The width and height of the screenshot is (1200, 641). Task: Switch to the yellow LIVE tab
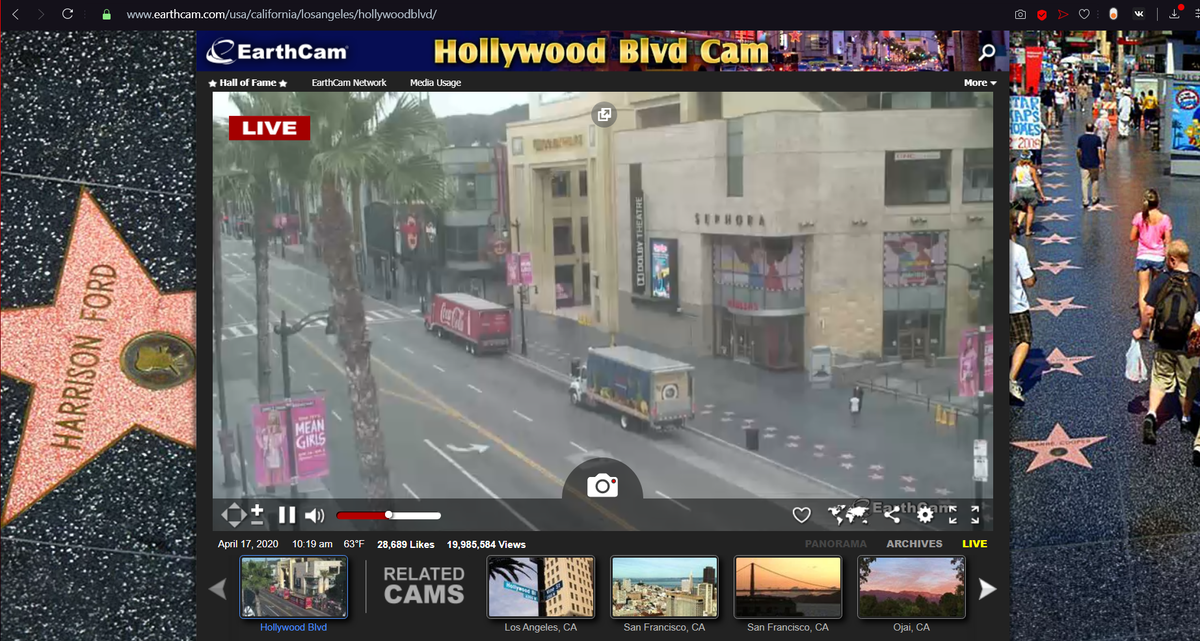point(974,544)
